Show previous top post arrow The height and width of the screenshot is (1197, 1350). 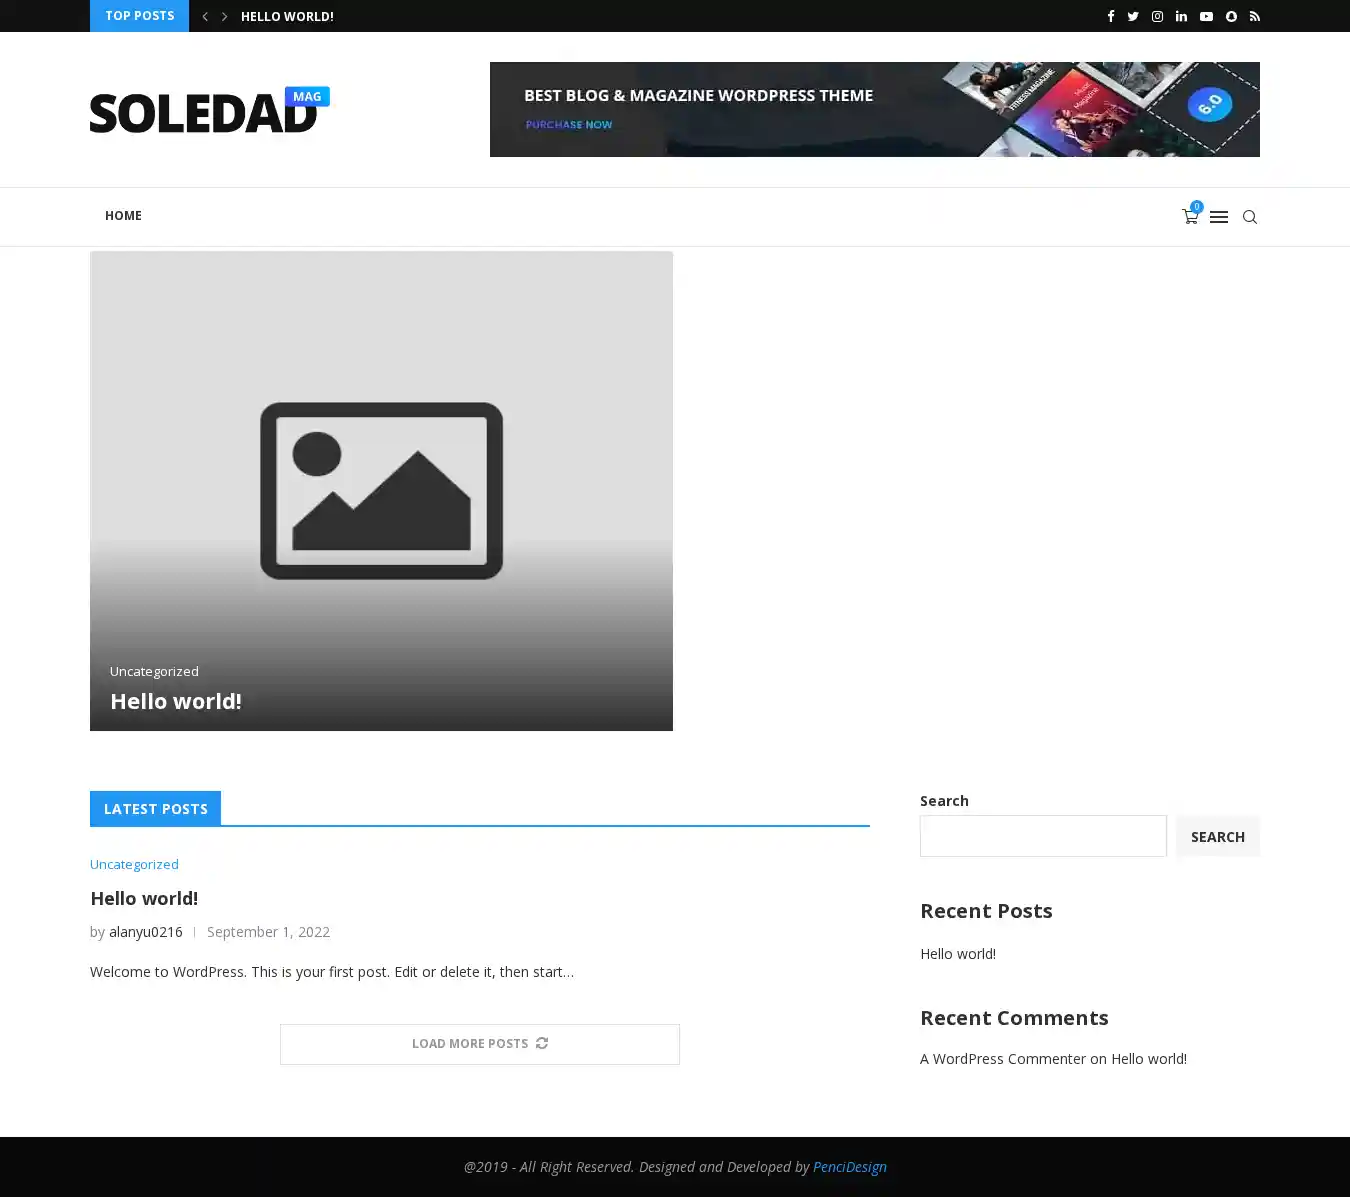tap(205, 16)
